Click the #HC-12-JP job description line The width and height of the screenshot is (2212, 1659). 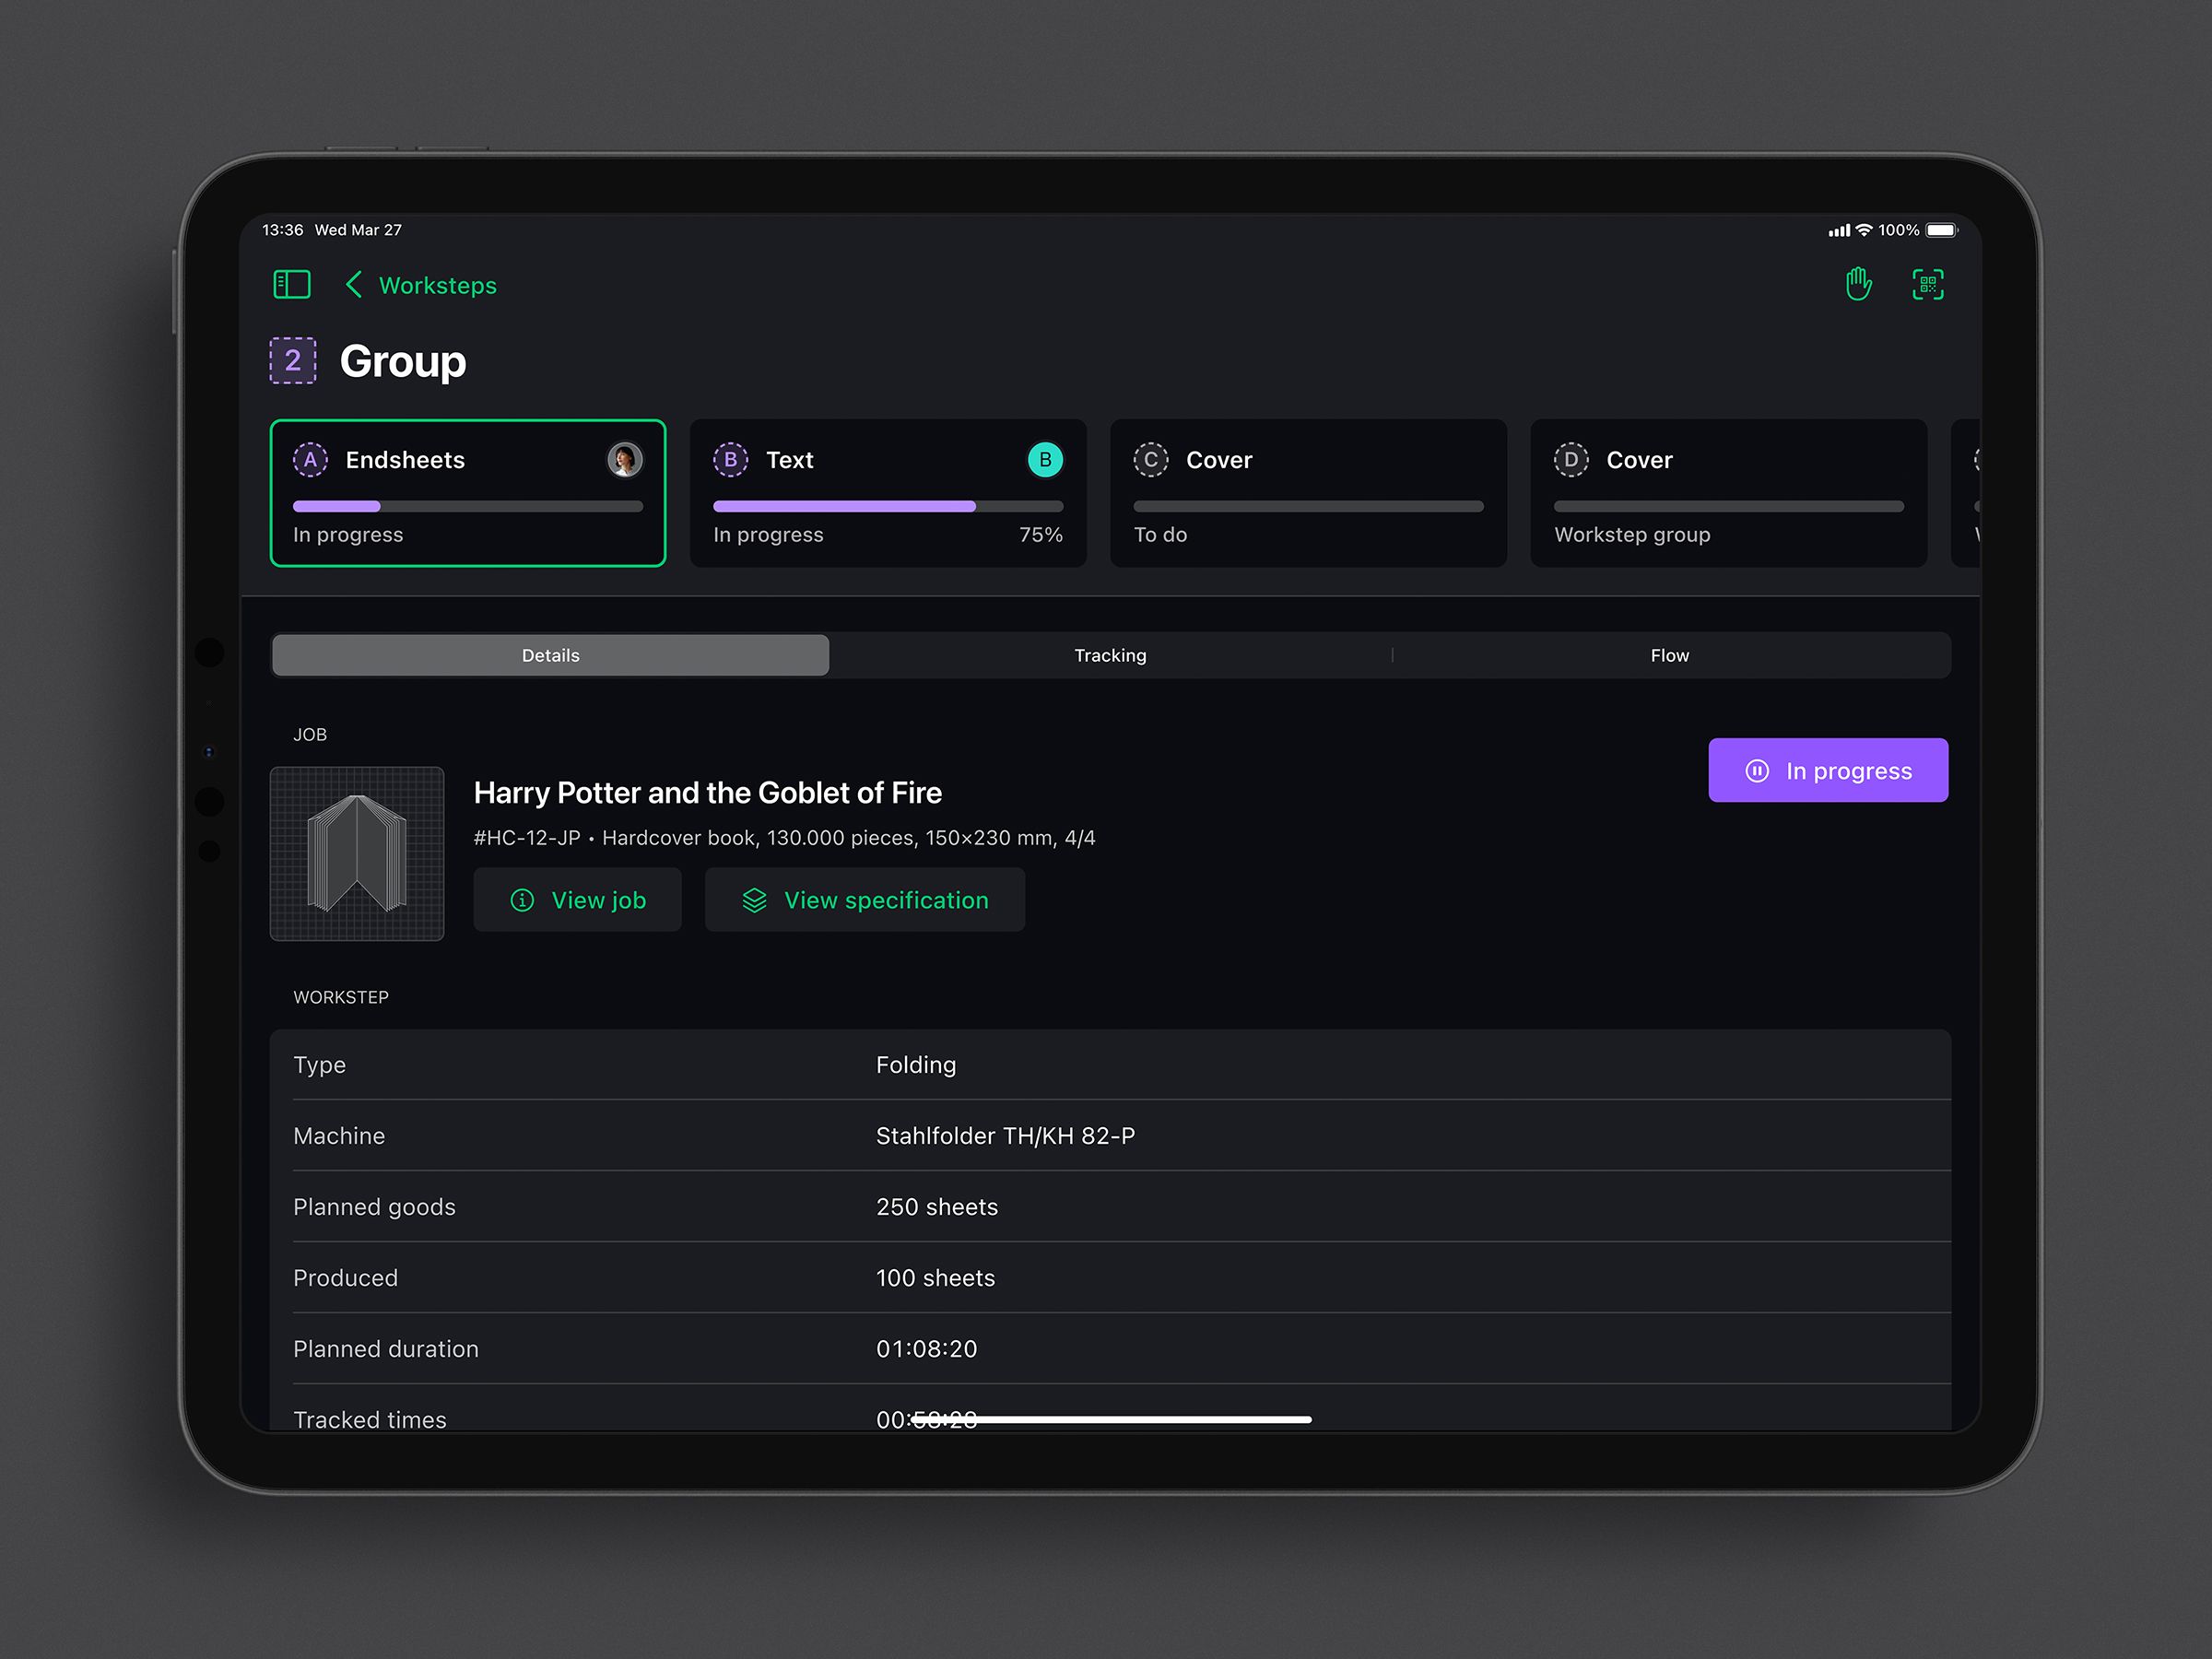pyautogui.click(x=785, y=838)
